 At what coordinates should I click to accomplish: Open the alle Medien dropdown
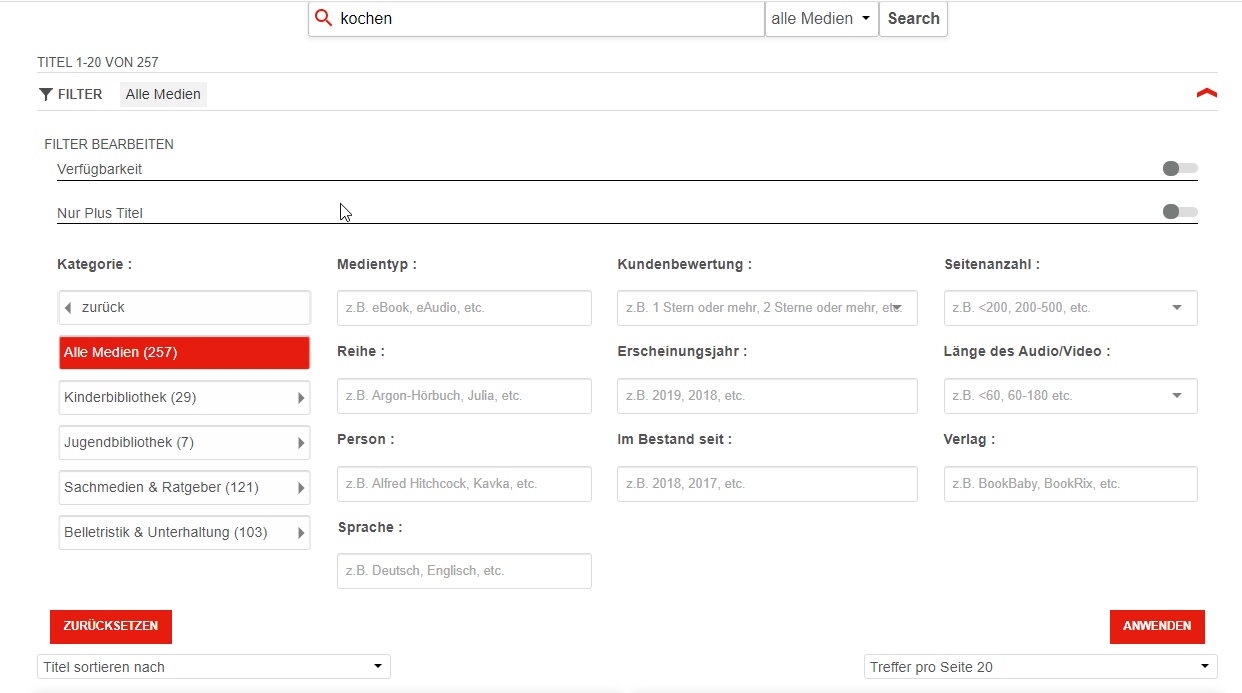click(821, 19)
